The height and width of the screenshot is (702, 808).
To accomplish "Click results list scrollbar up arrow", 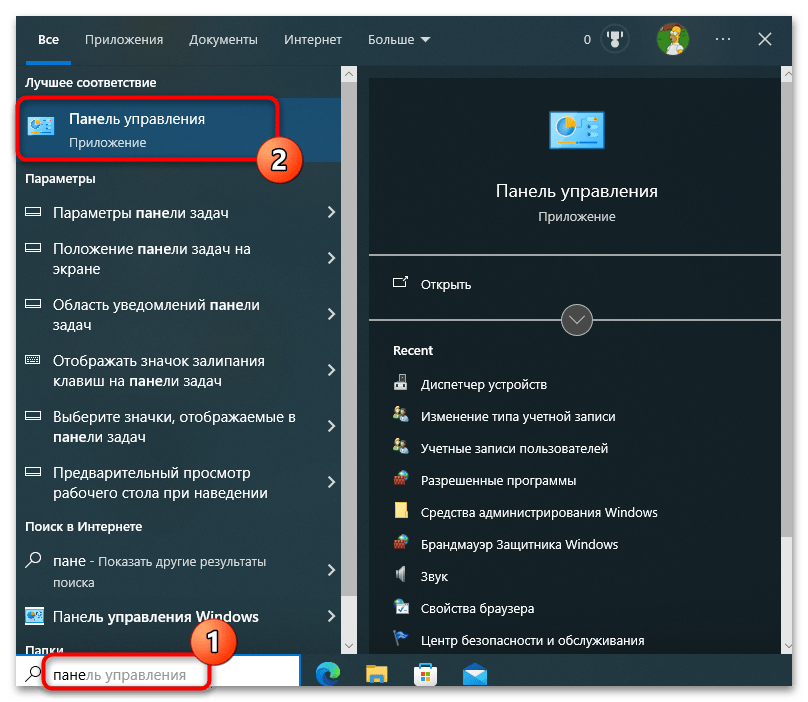I will pos(349,74).
